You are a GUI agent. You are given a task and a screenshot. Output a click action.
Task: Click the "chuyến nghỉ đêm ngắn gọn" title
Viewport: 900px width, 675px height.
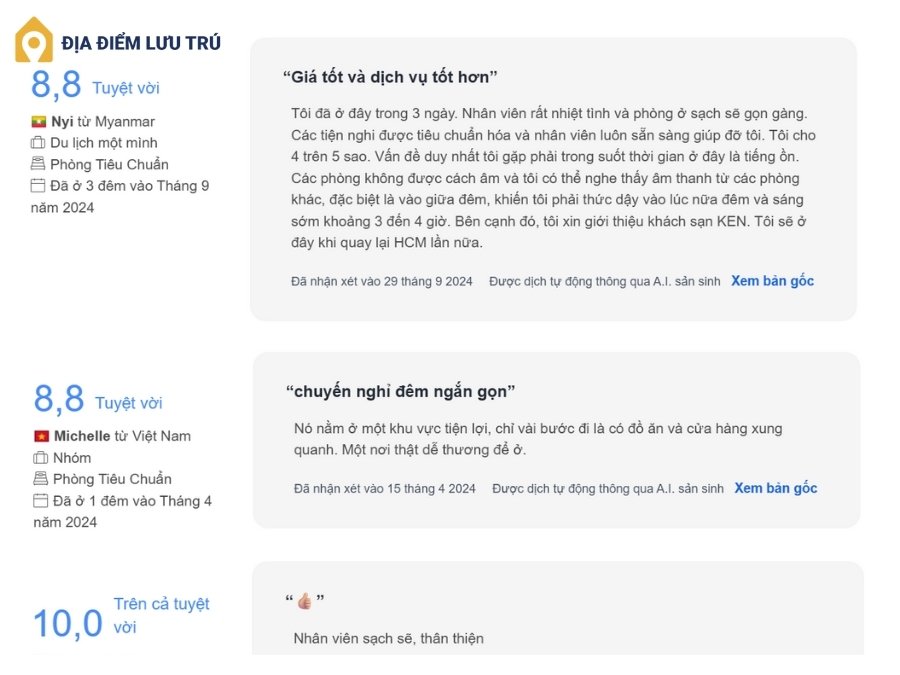click(400, 391)
